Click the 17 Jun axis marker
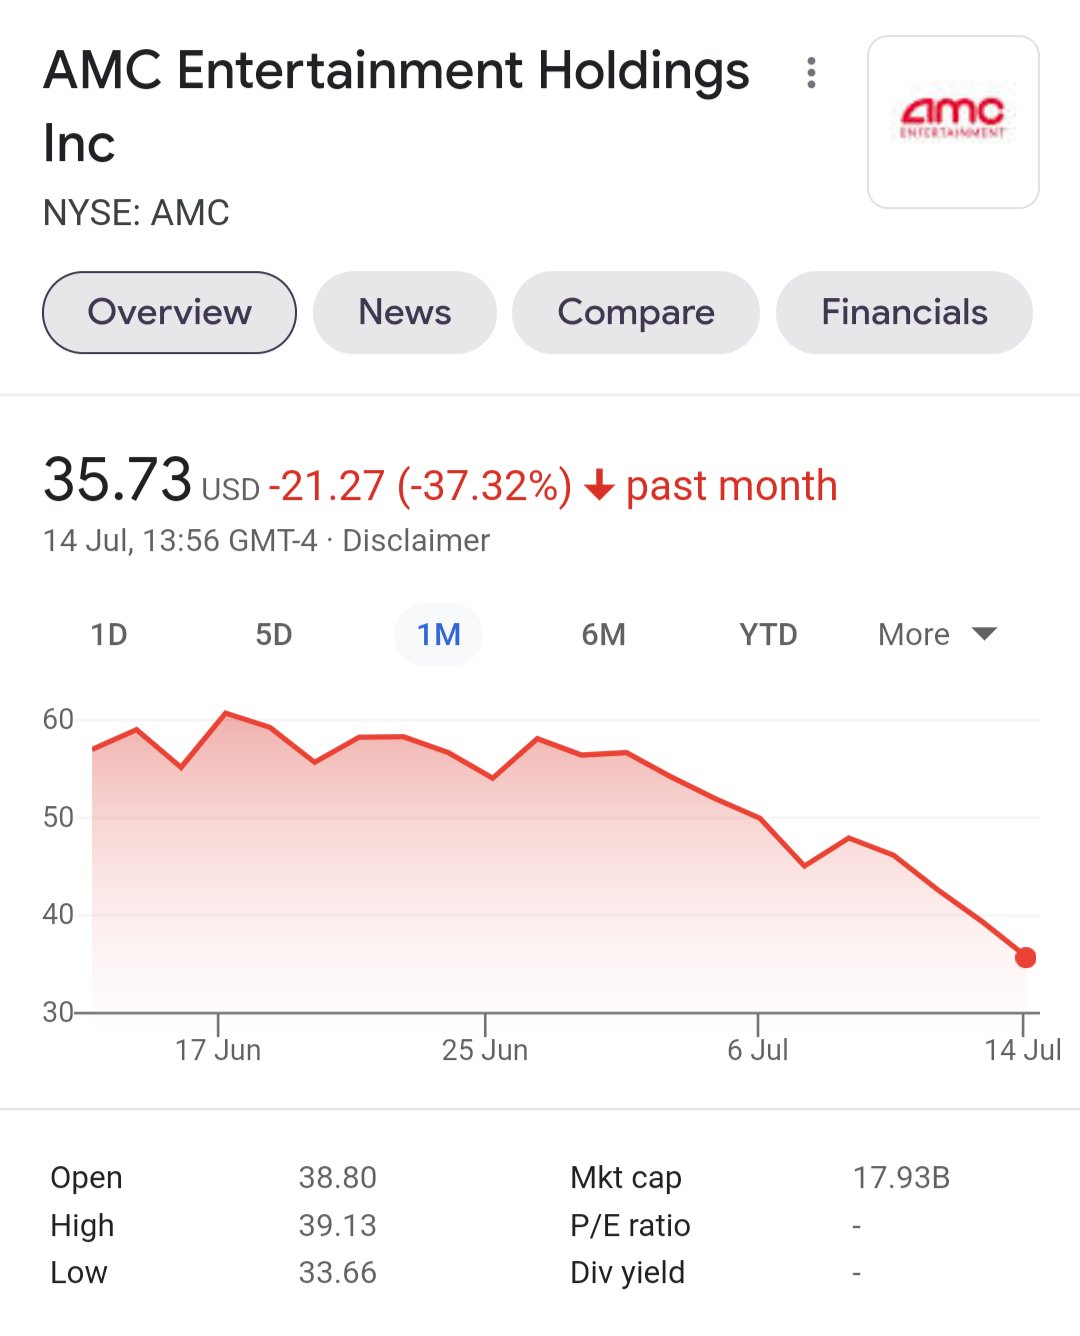 click(218, 1050)
